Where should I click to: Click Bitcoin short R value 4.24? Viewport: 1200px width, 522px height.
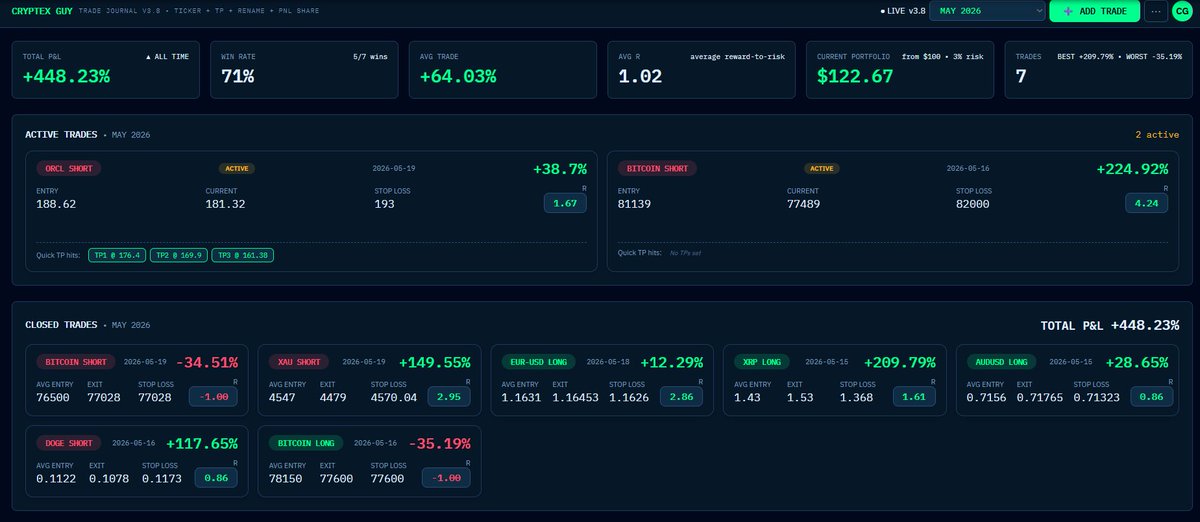(x=1147, y=203)
